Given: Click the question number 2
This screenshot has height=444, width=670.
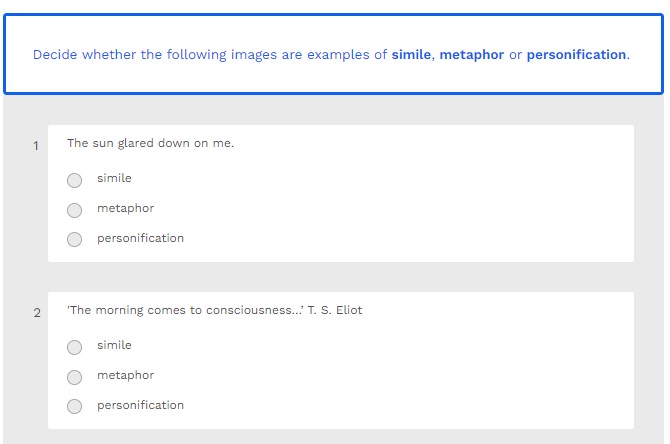Looking at the screenshot, I should (37, 313).
